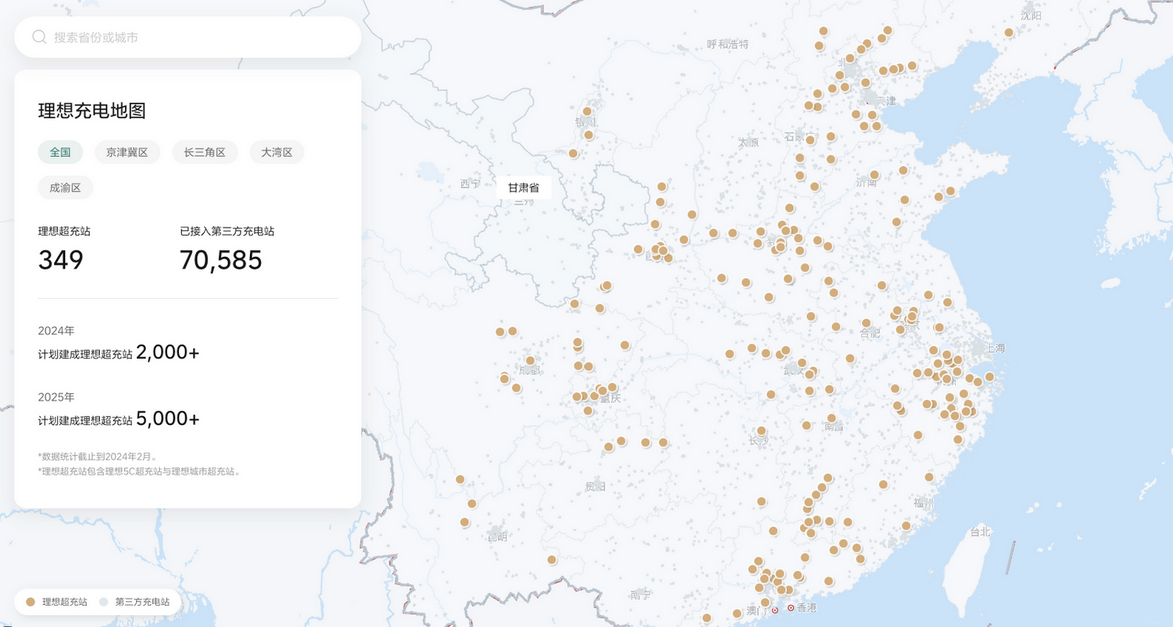Screen dimensions: 1176x630
Task: Click the search magnifier icon
Action: click(39, 37)
